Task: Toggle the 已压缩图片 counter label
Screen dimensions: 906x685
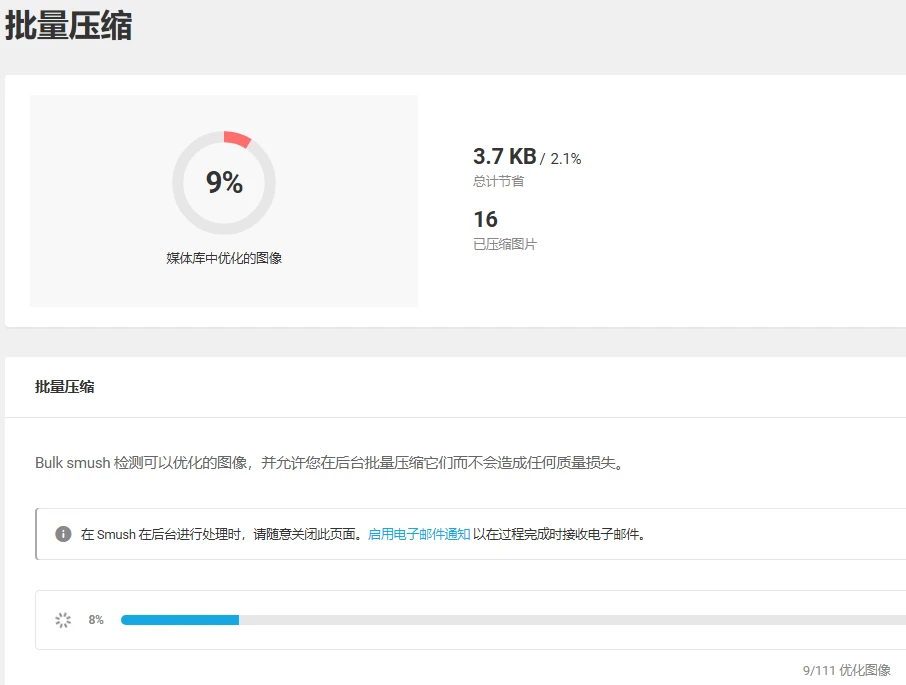Action: [x=506, y=244]
